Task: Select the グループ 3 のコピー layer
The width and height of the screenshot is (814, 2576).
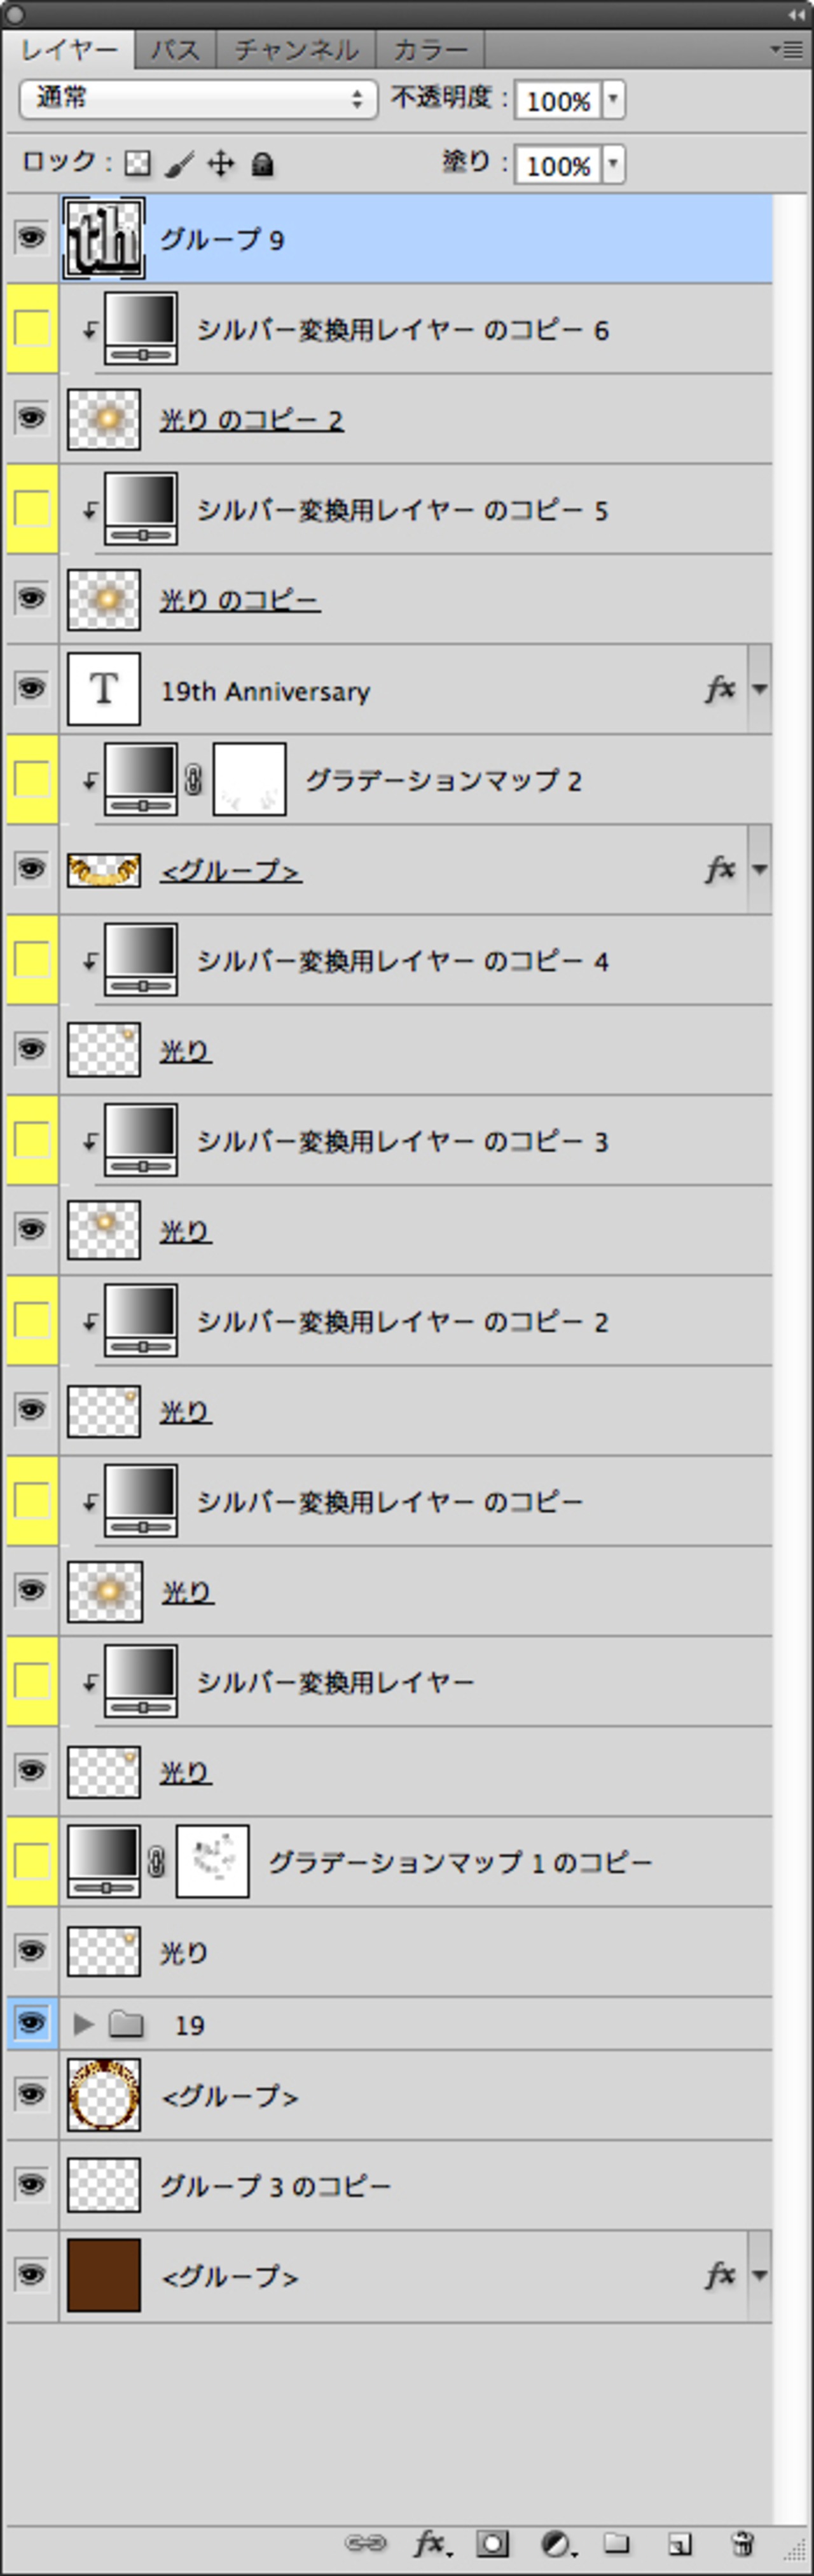Action: (276, 2185)
